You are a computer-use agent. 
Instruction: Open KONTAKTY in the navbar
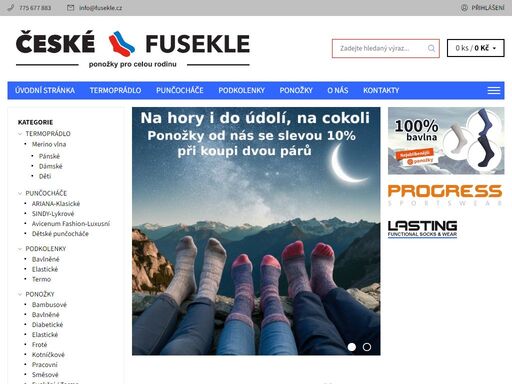[x=381, y=90]
